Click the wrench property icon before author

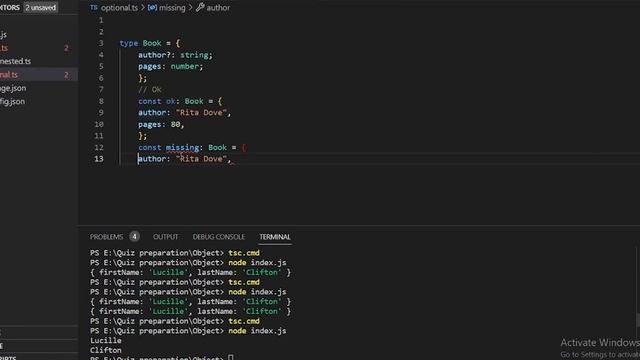click(200, 7)
